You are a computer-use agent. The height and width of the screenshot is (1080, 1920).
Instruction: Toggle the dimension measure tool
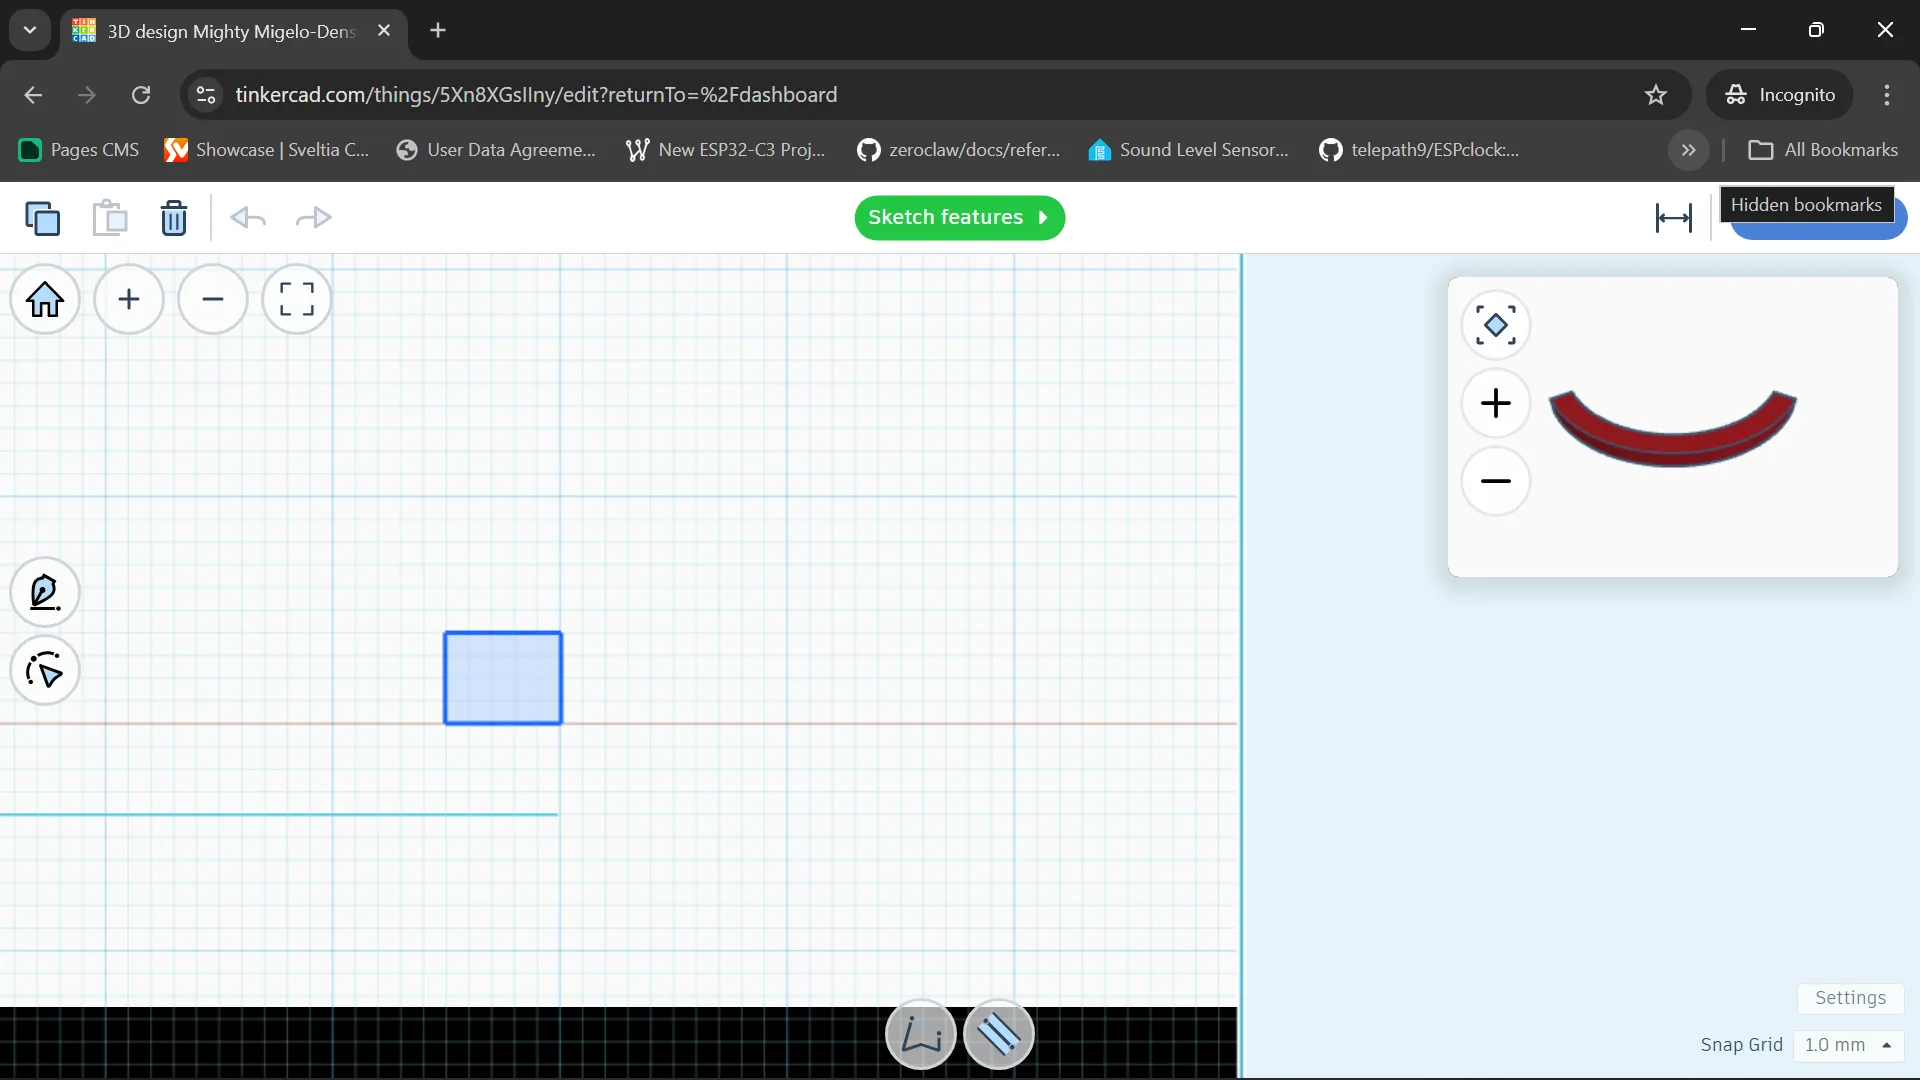[1673, 218]
